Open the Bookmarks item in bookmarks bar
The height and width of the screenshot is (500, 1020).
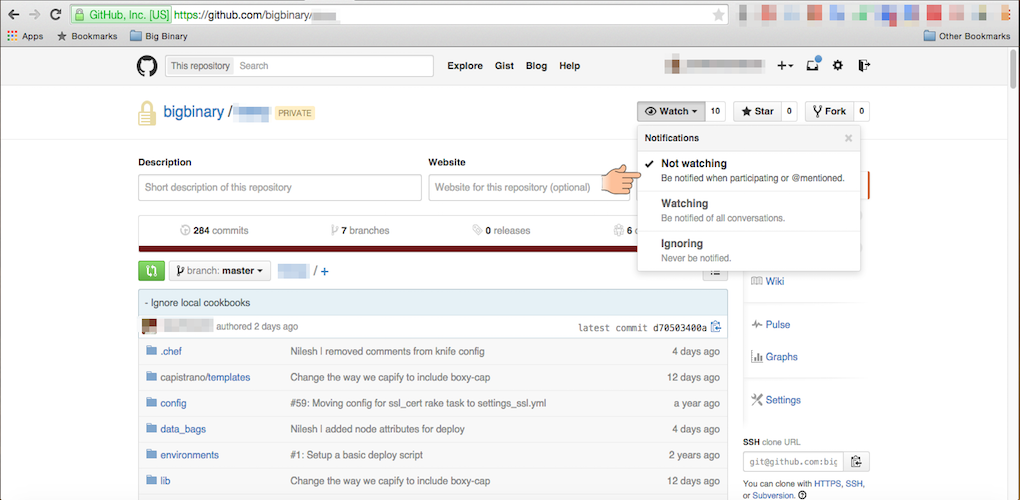(x=87, y=36)
